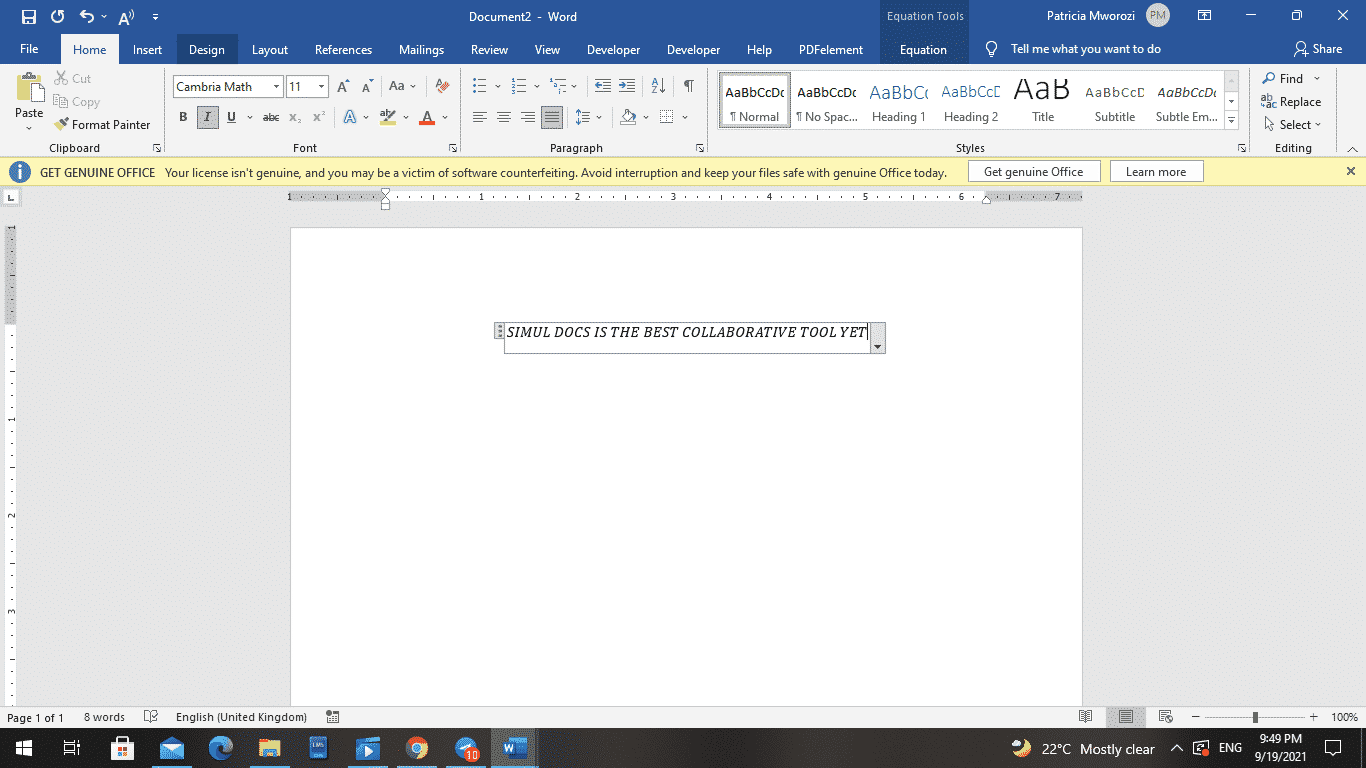
Task: Apply Bold formatting
Action: 183,117
